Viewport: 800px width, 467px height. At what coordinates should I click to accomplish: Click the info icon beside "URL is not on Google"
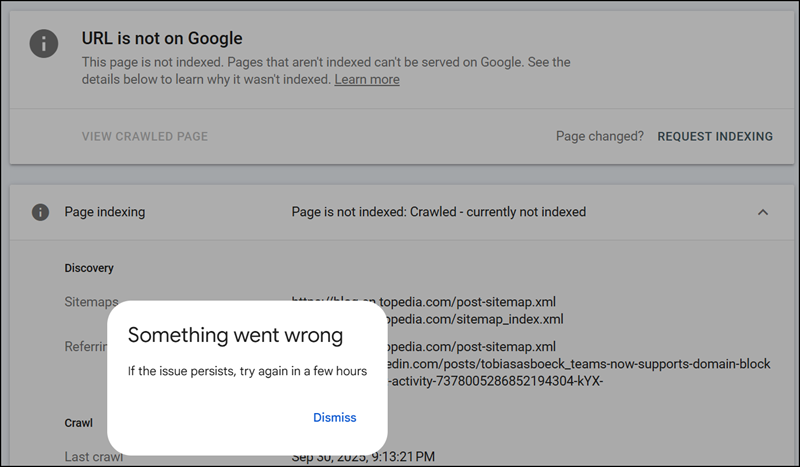click(x=41, y=44)
